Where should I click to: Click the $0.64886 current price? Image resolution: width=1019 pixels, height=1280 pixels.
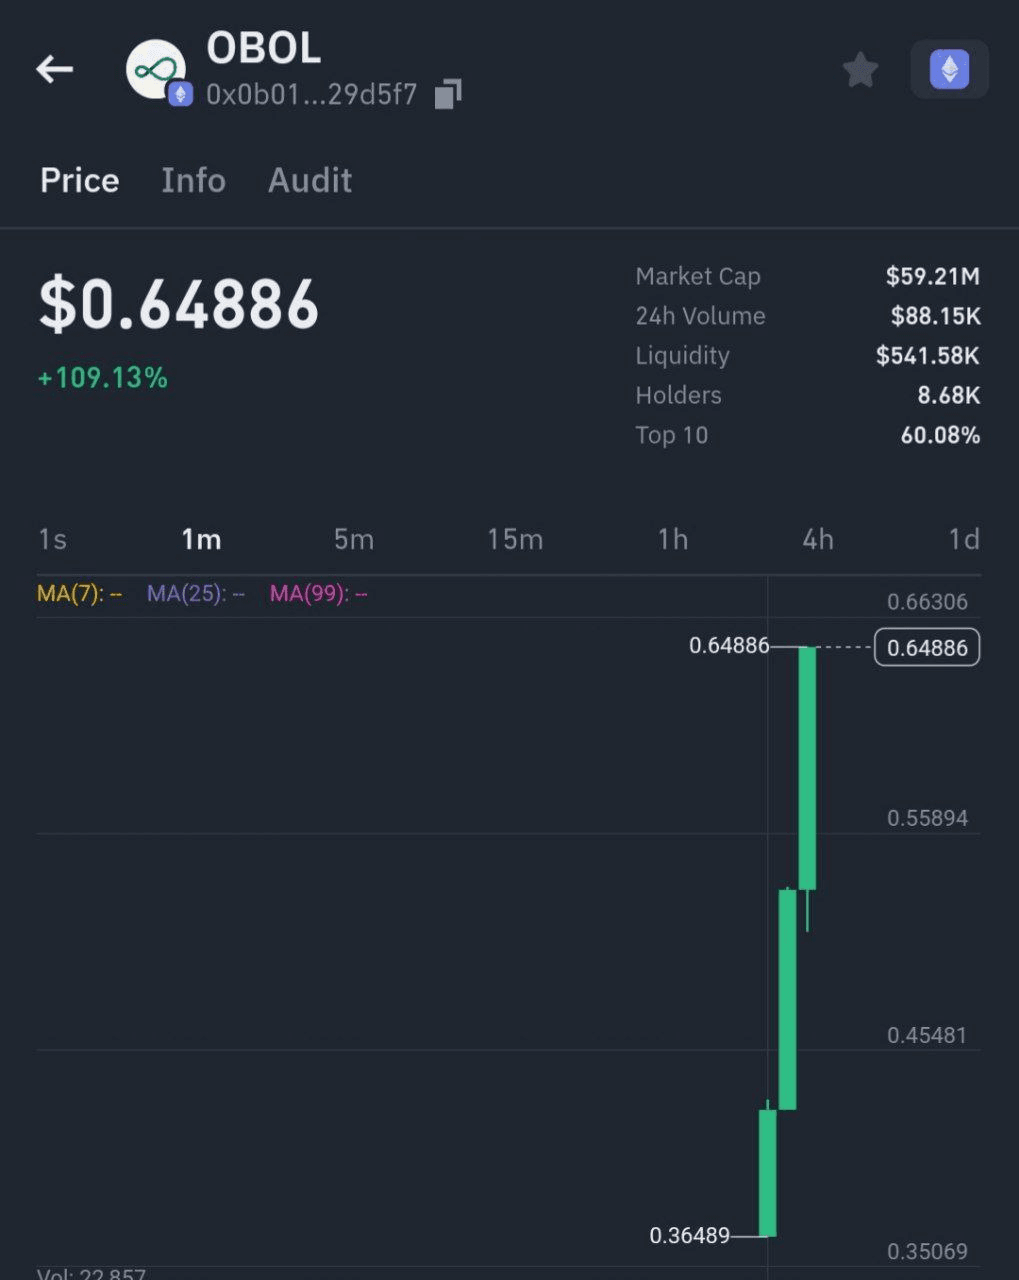[179, 305]
